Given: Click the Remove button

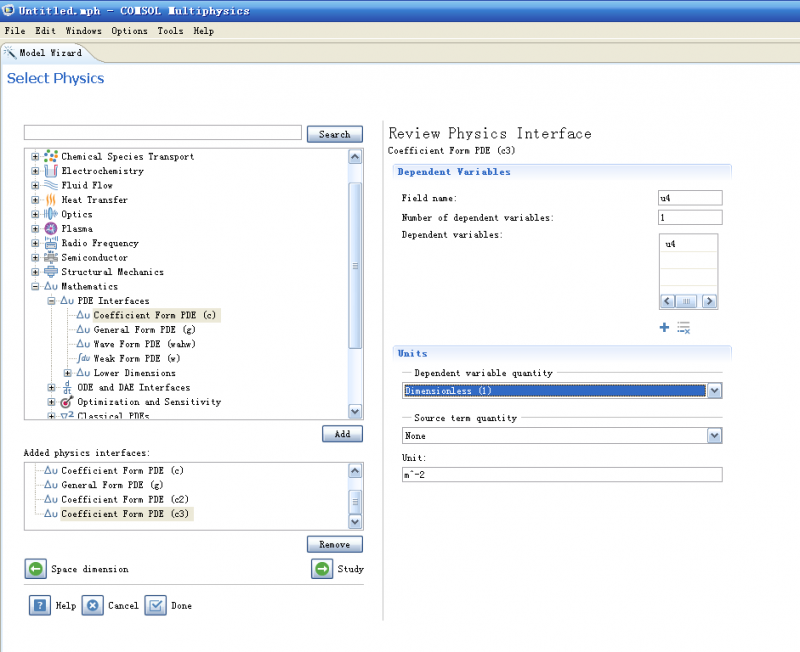Looking at the screenshot, I should tap(335, 544).
